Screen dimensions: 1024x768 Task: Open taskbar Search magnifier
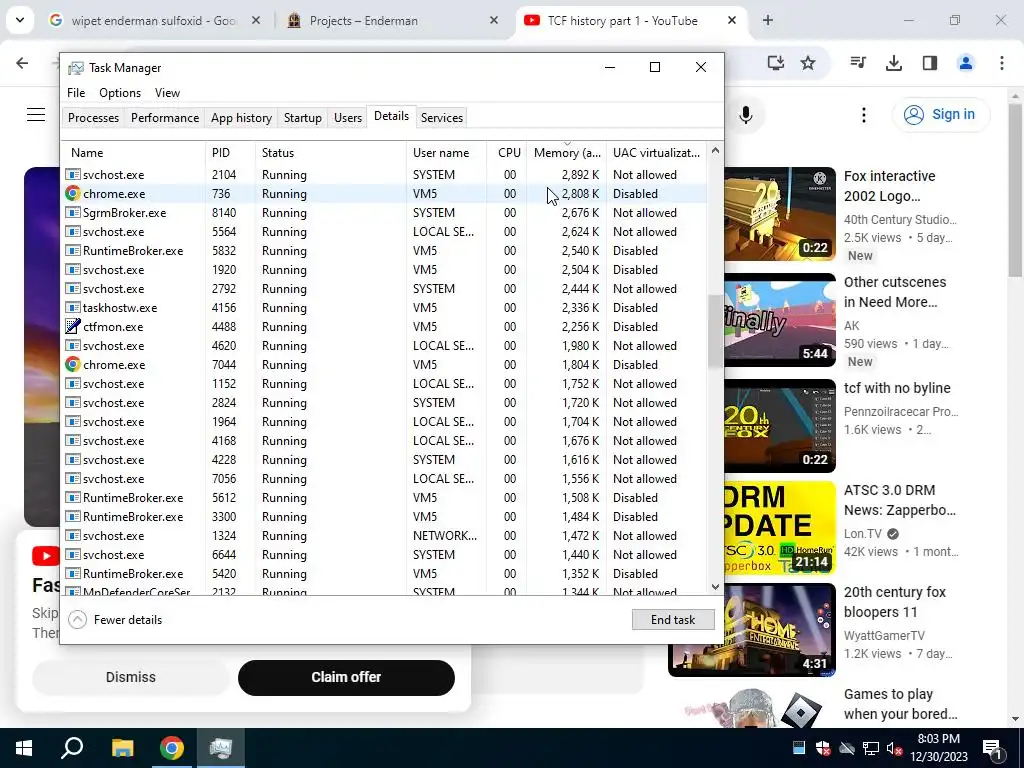(72, 748)
